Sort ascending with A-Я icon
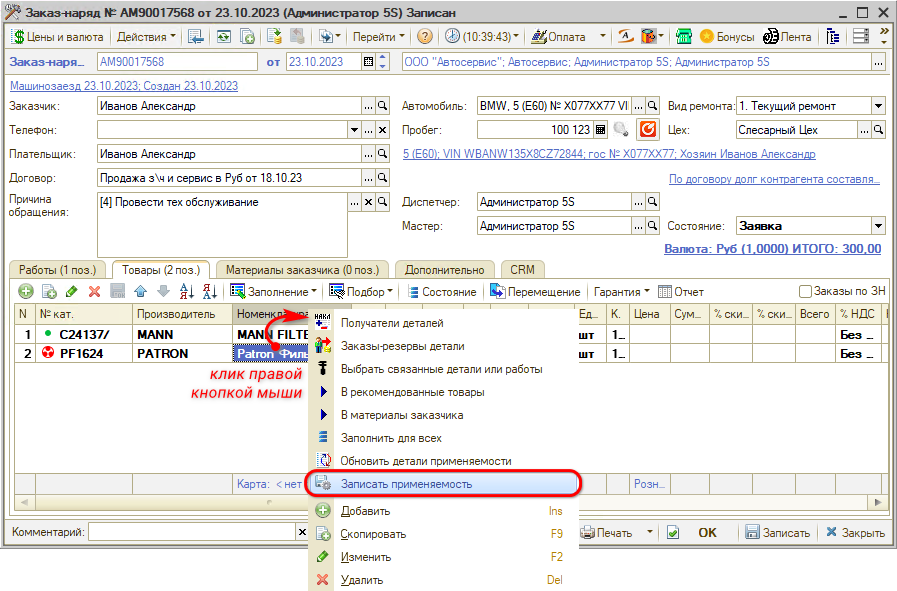The image size is (897, 591). [186, 292]
